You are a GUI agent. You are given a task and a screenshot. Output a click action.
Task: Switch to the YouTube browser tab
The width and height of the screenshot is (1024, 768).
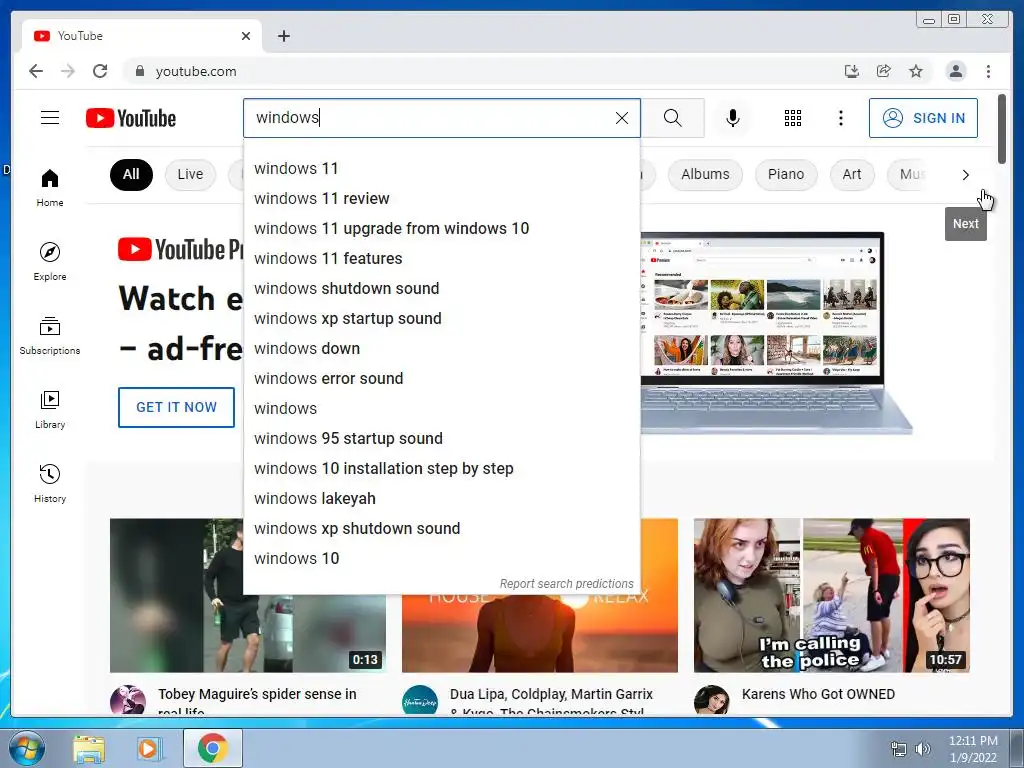(x=142, y=36)
